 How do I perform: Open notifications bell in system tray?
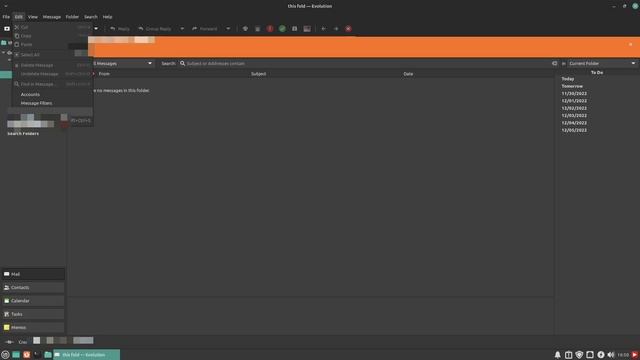[558, 355]
